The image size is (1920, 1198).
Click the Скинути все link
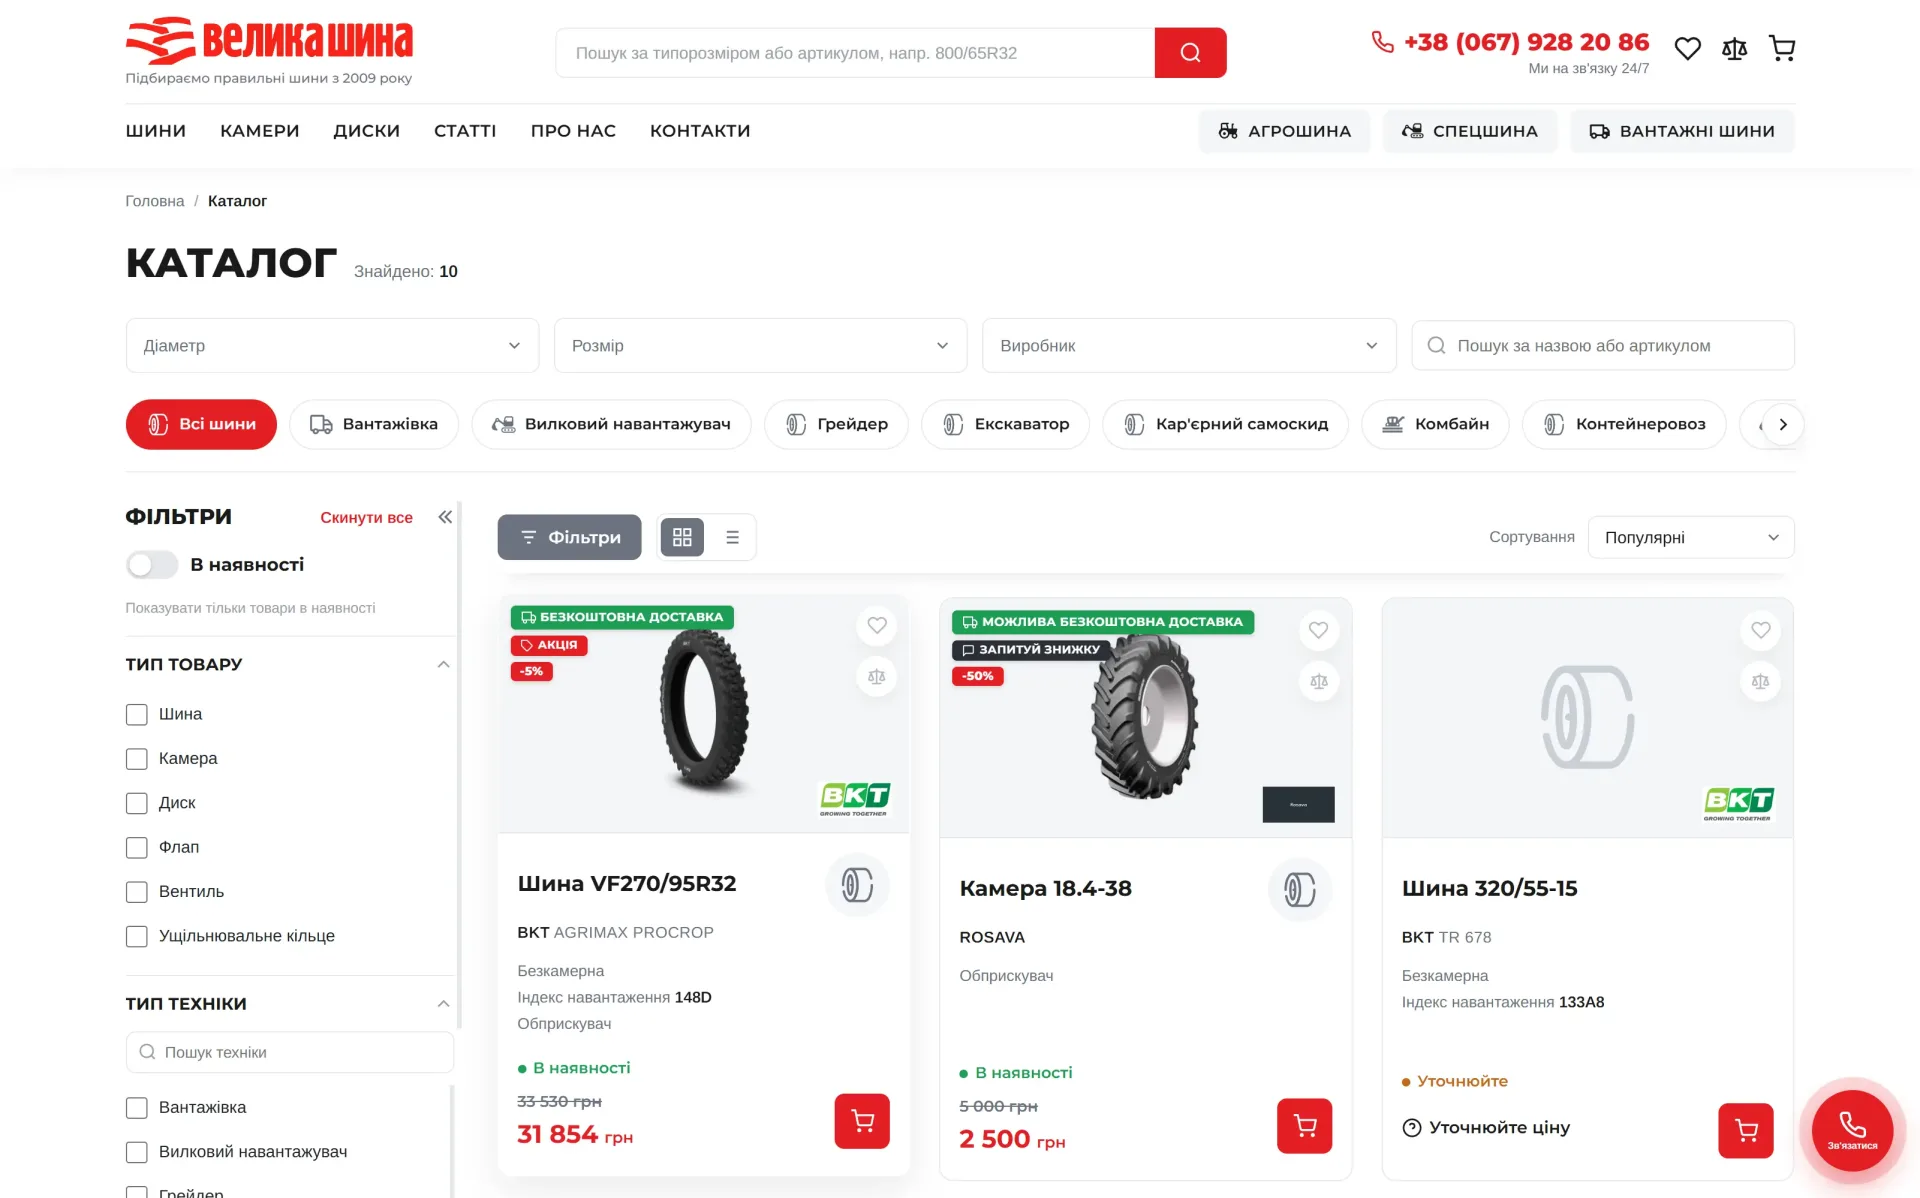(366, 517)
